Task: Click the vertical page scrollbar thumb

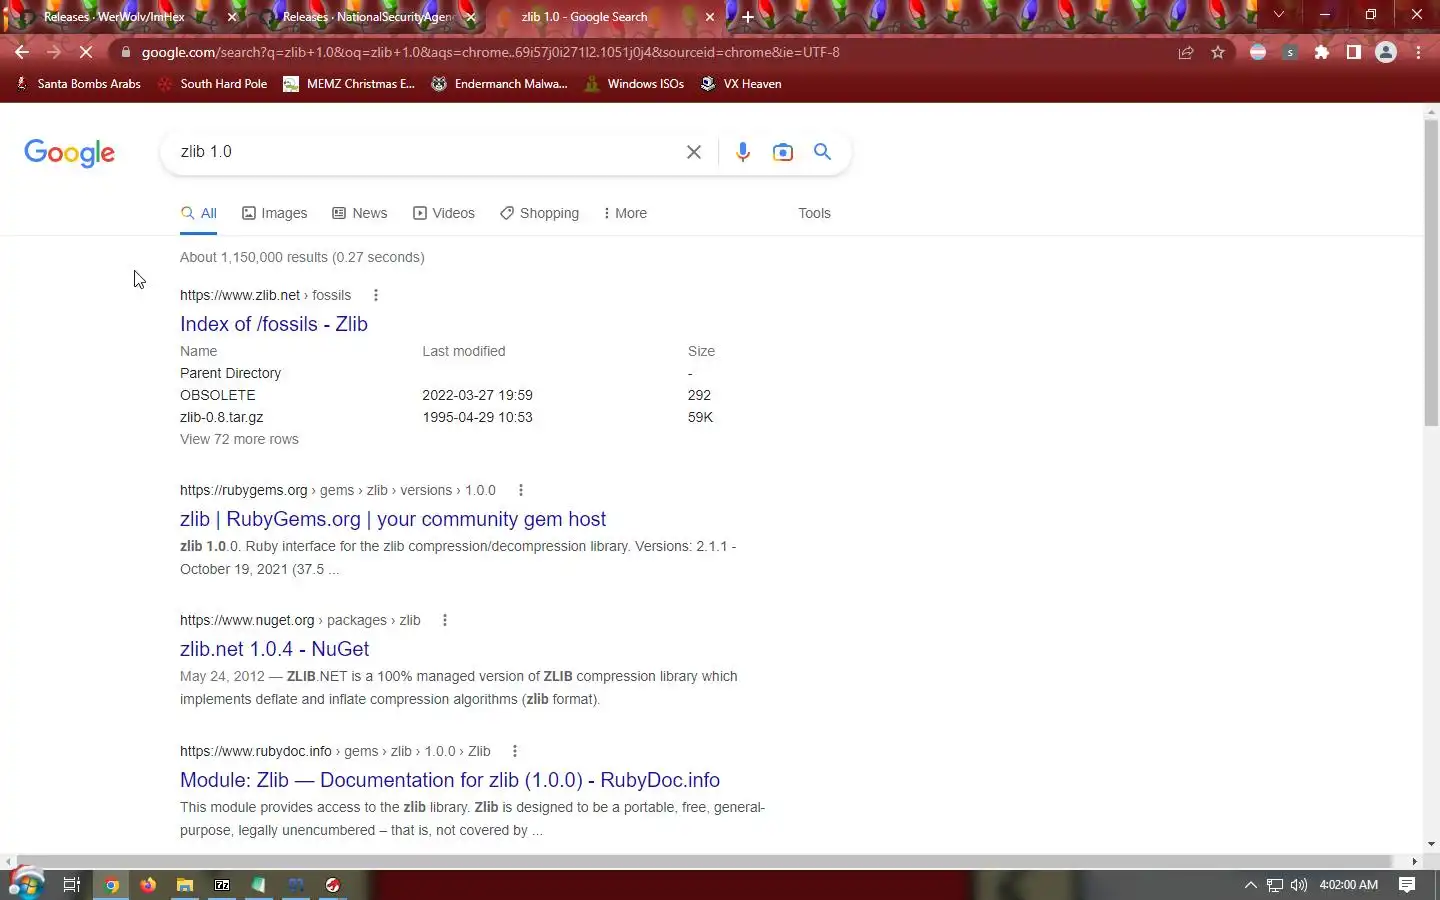Action: point(1431,272)
